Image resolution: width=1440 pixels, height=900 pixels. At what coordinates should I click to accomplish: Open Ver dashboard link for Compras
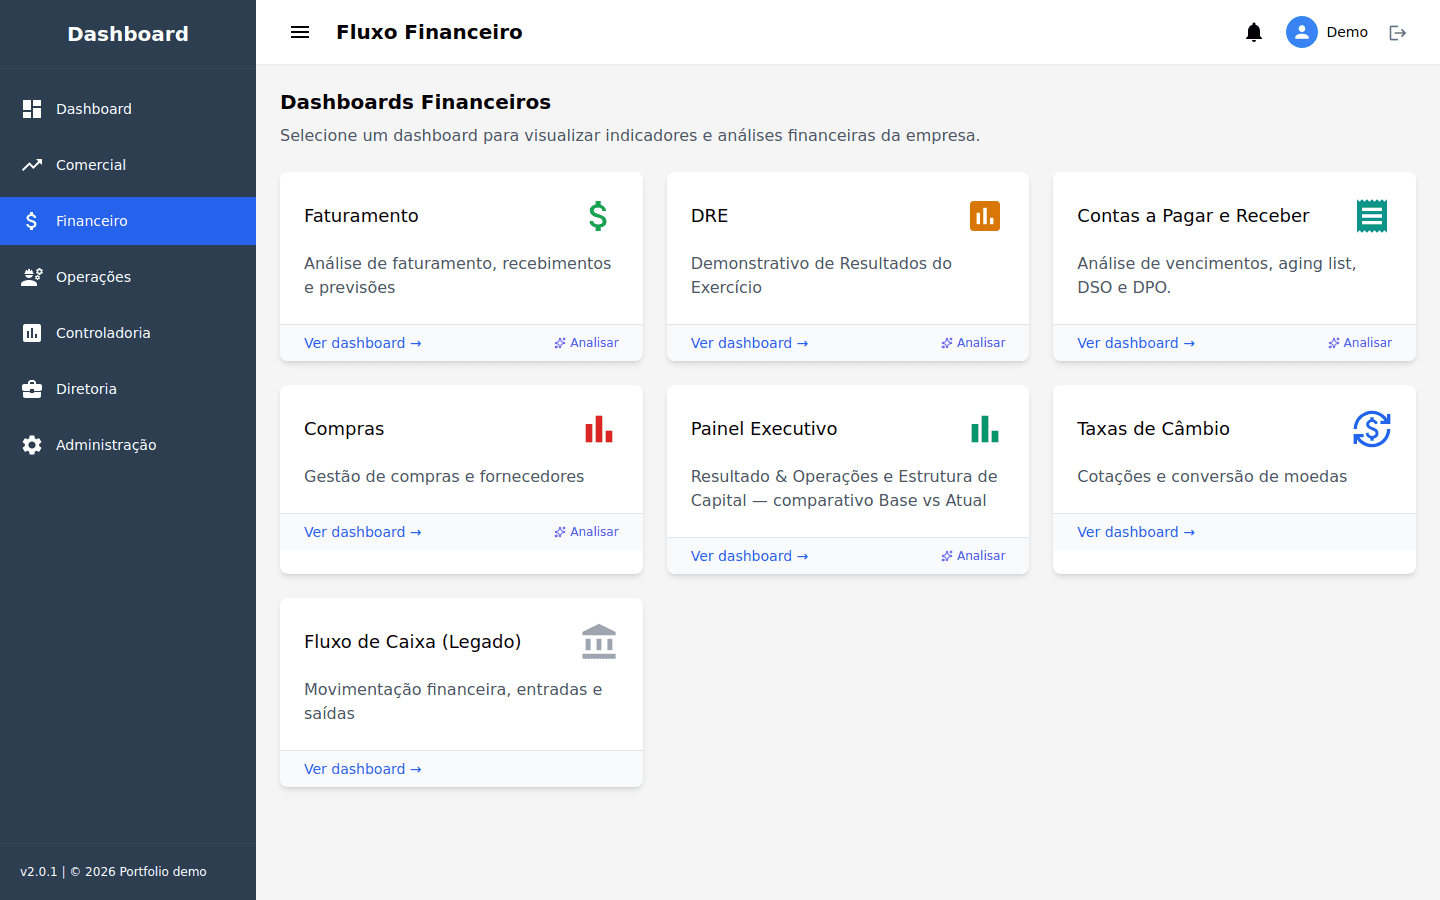(x=363, y=532)
